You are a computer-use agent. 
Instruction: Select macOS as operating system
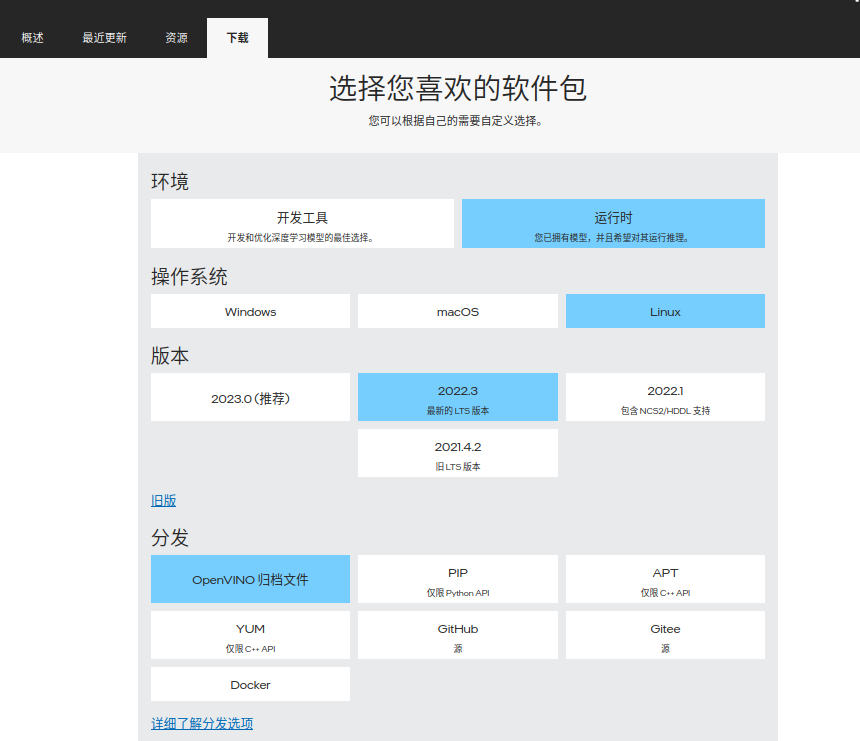click(457, 311)
